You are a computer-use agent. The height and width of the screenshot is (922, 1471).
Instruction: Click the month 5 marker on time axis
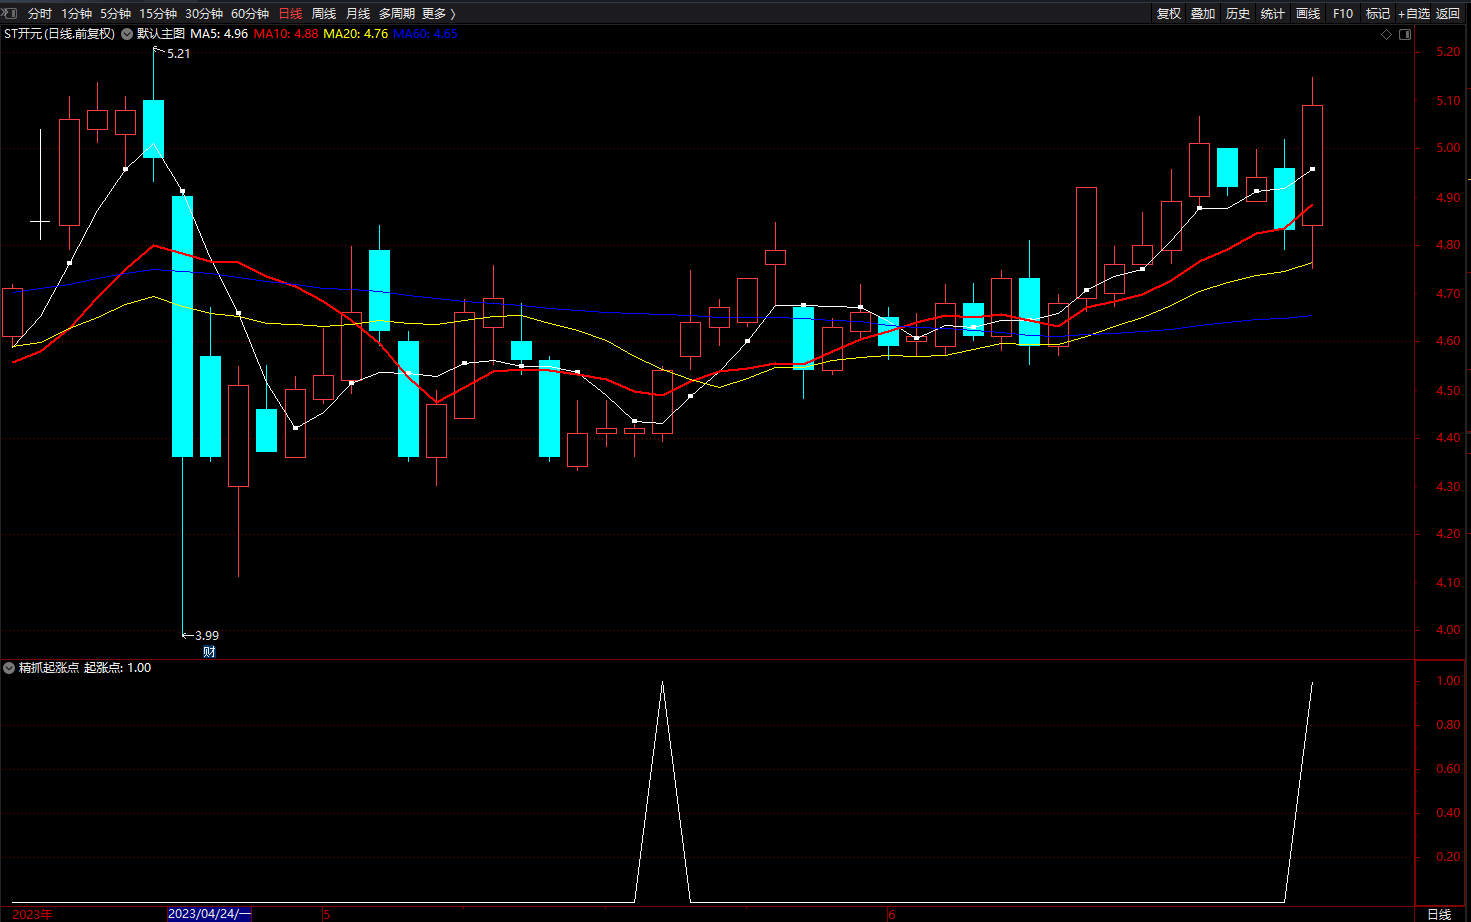[x=326, y=914]
